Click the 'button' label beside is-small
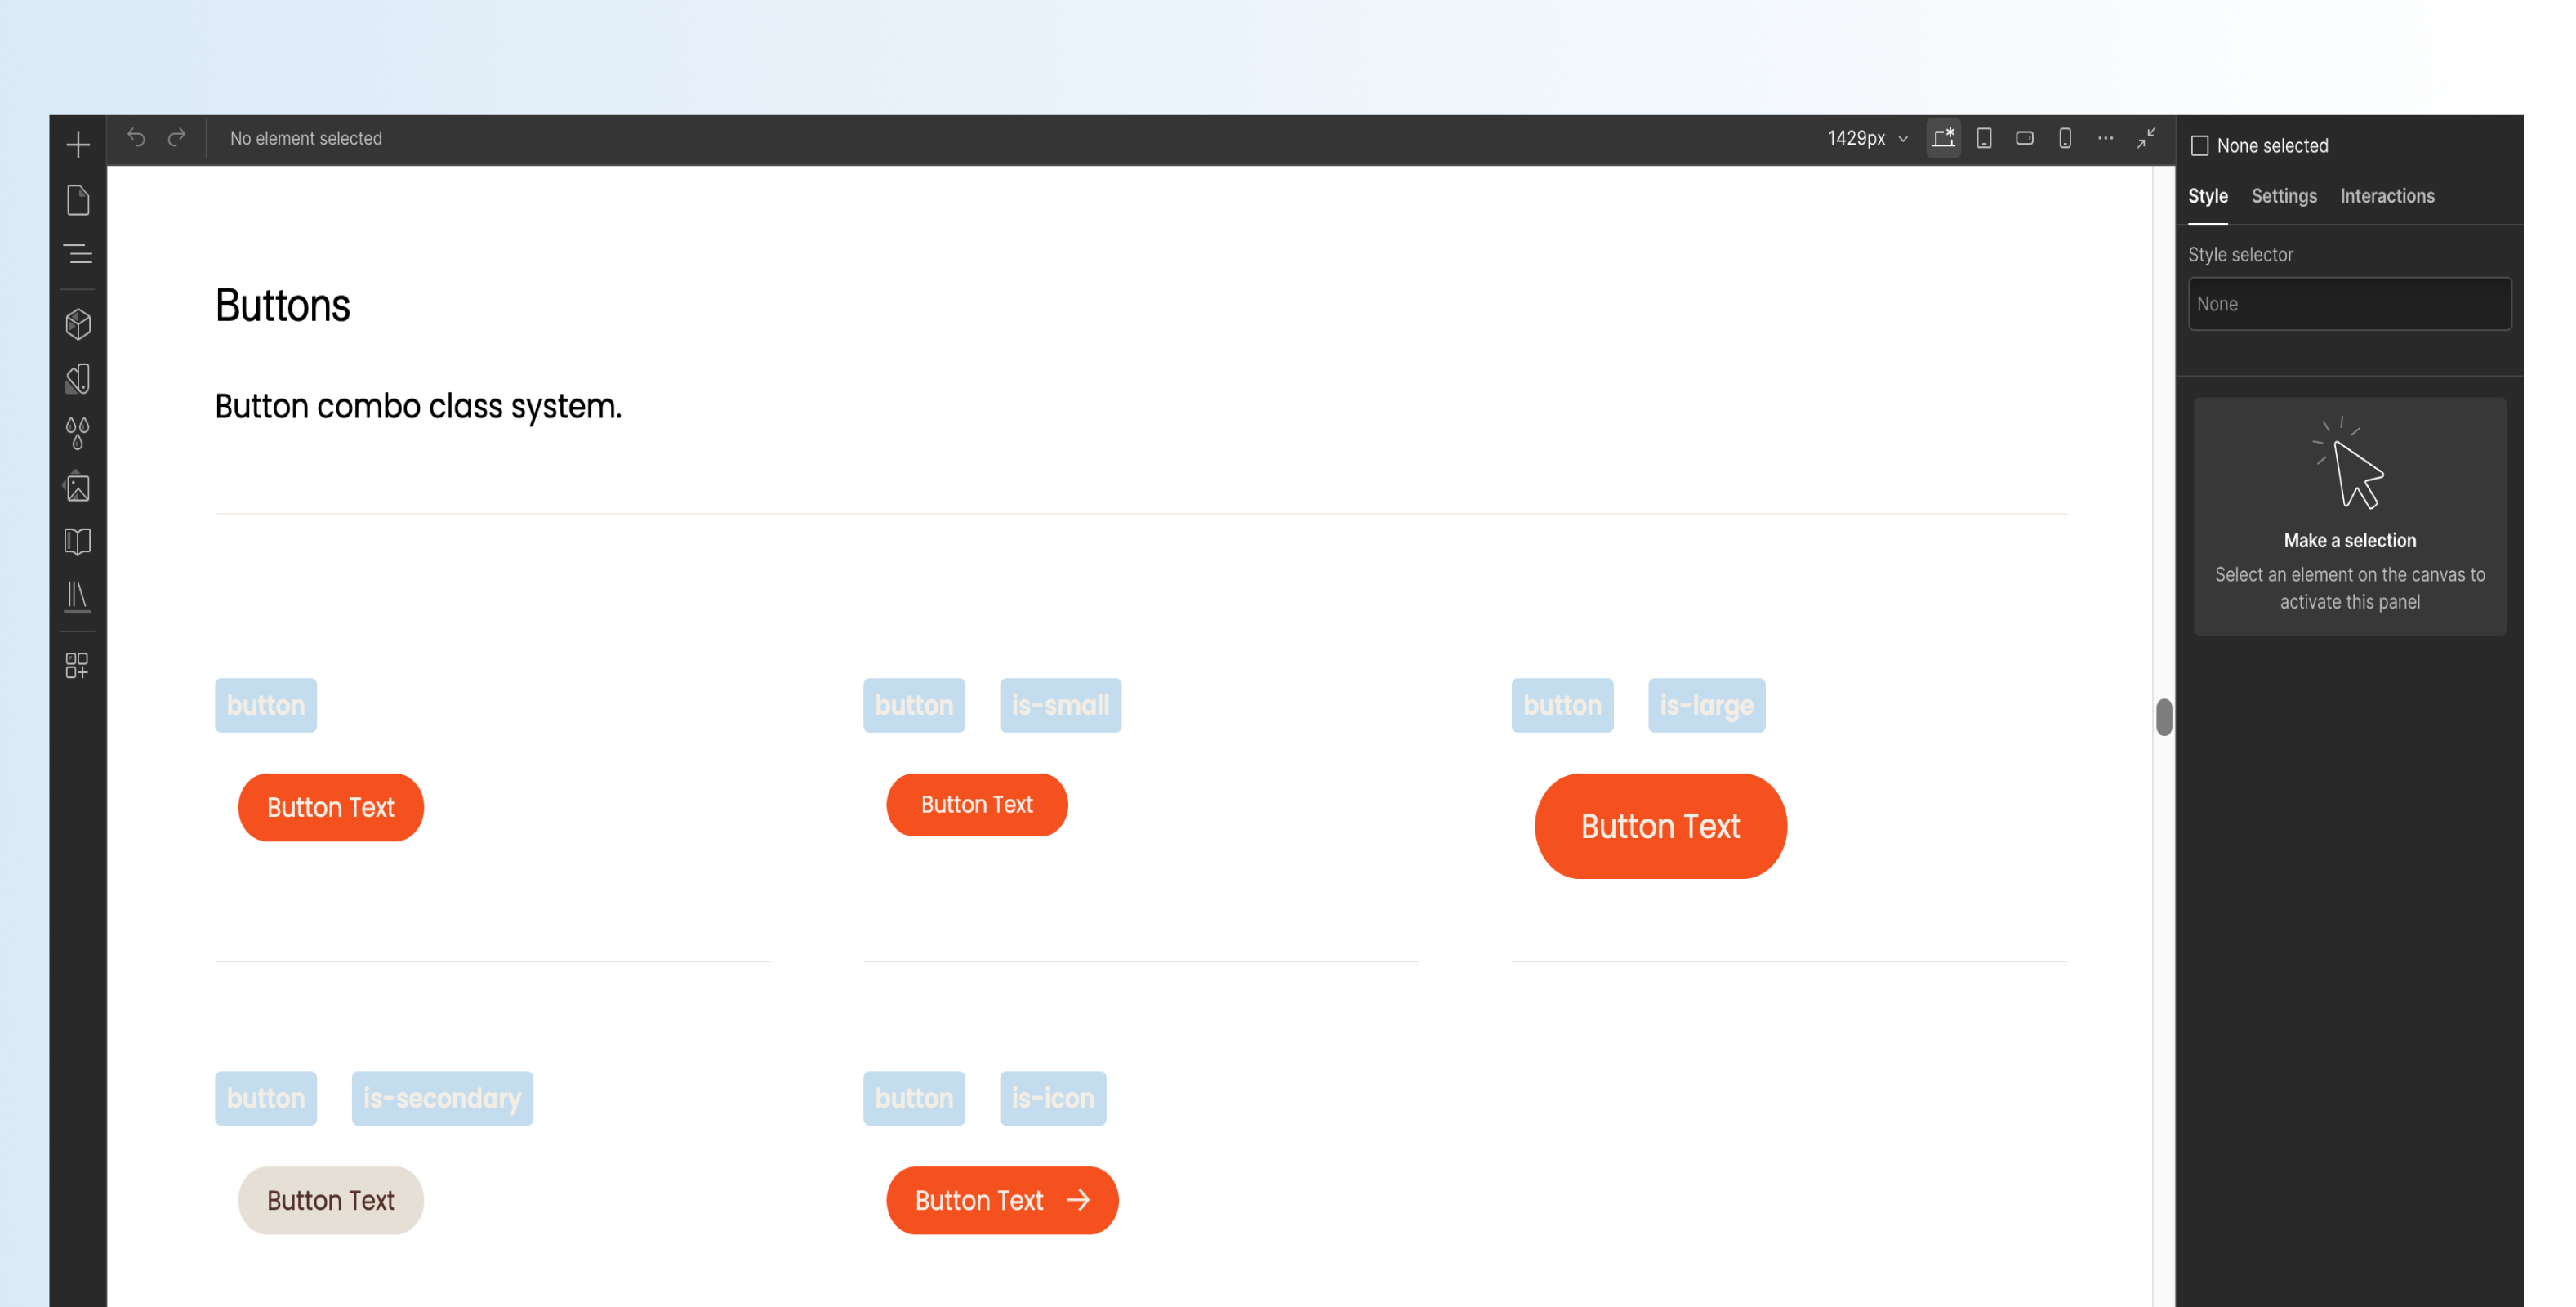 coord(914,705)
